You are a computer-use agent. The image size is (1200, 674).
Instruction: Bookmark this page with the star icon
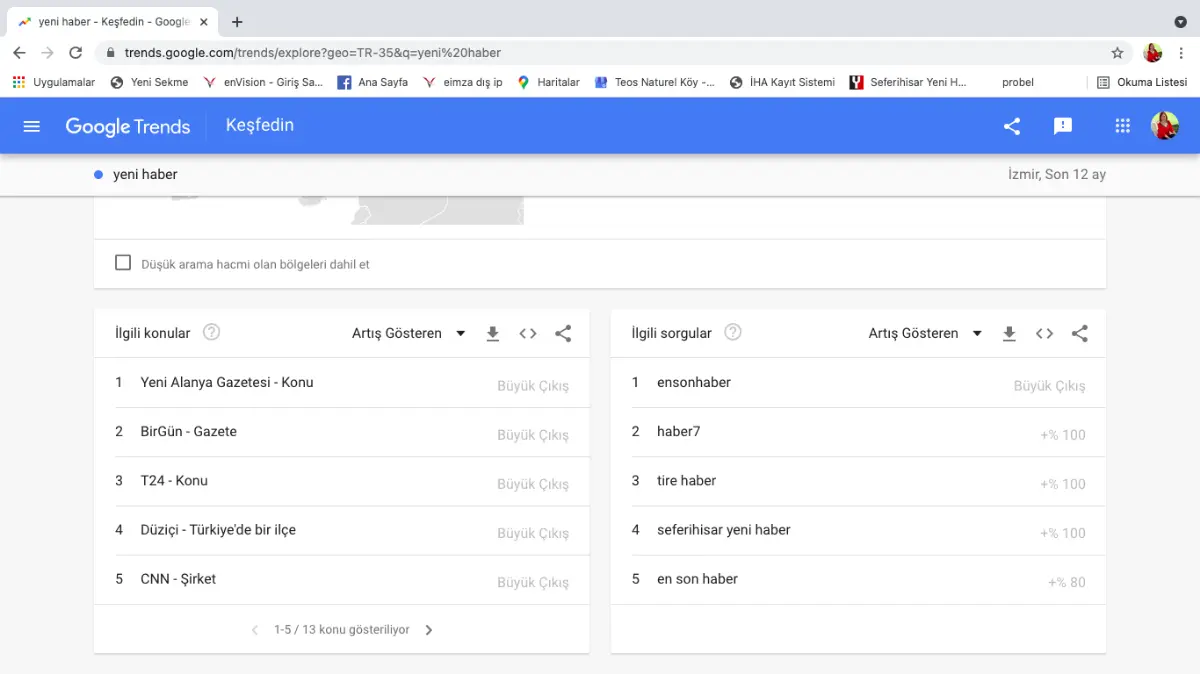click(x=1117, y=53)
